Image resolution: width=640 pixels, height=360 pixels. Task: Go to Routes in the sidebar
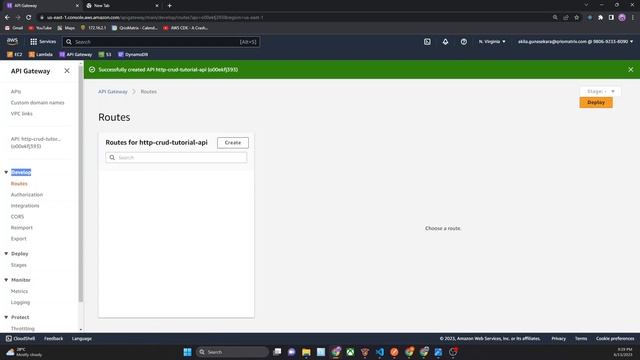tap(19, 184)
